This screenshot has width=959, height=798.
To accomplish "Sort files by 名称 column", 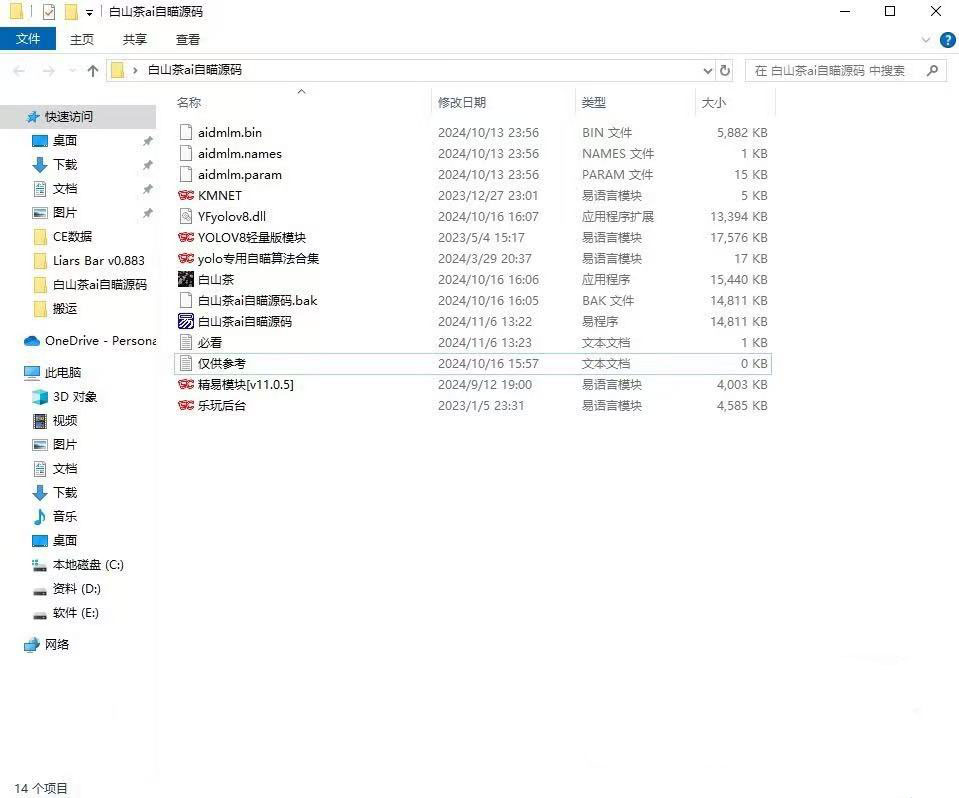I will pyautogui.click(x=188, y=103).
